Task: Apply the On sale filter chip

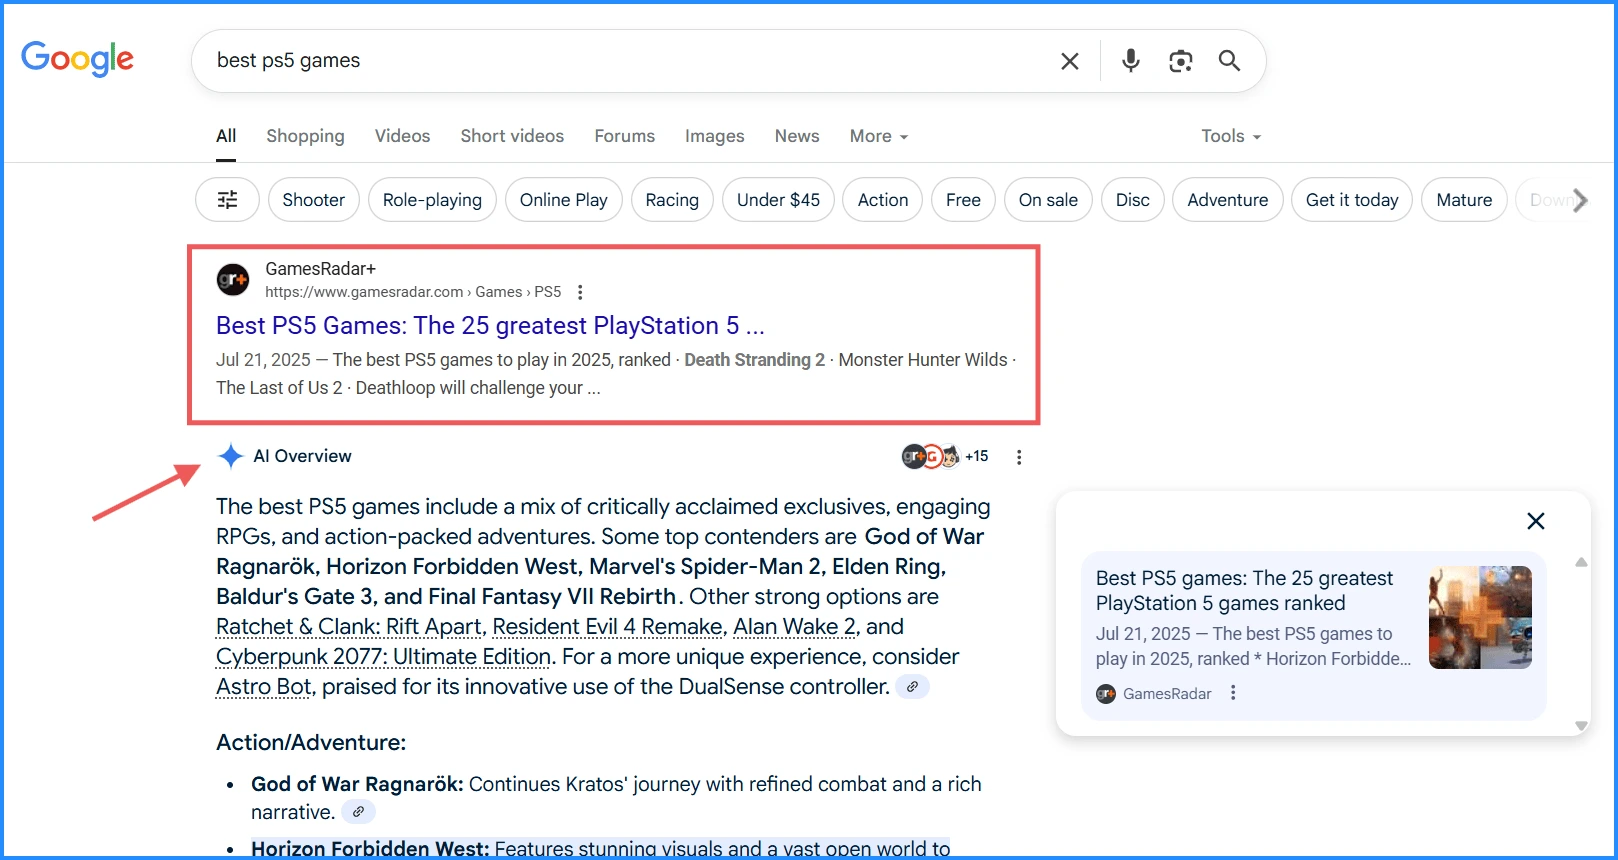Action: tap(1048, 200)
